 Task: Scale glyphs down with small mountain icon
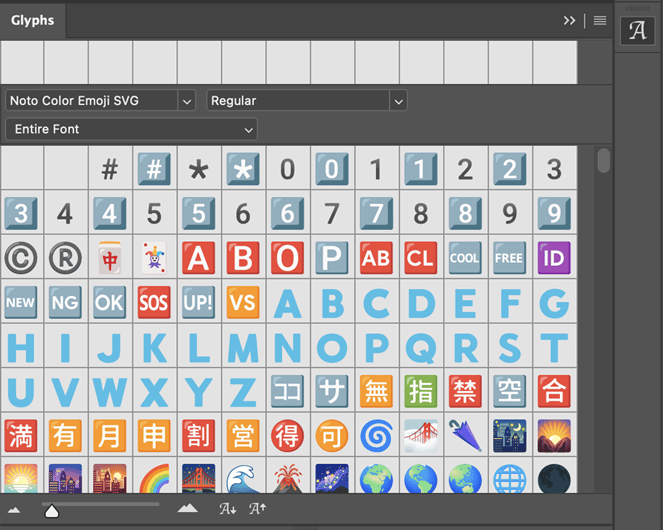14,509
